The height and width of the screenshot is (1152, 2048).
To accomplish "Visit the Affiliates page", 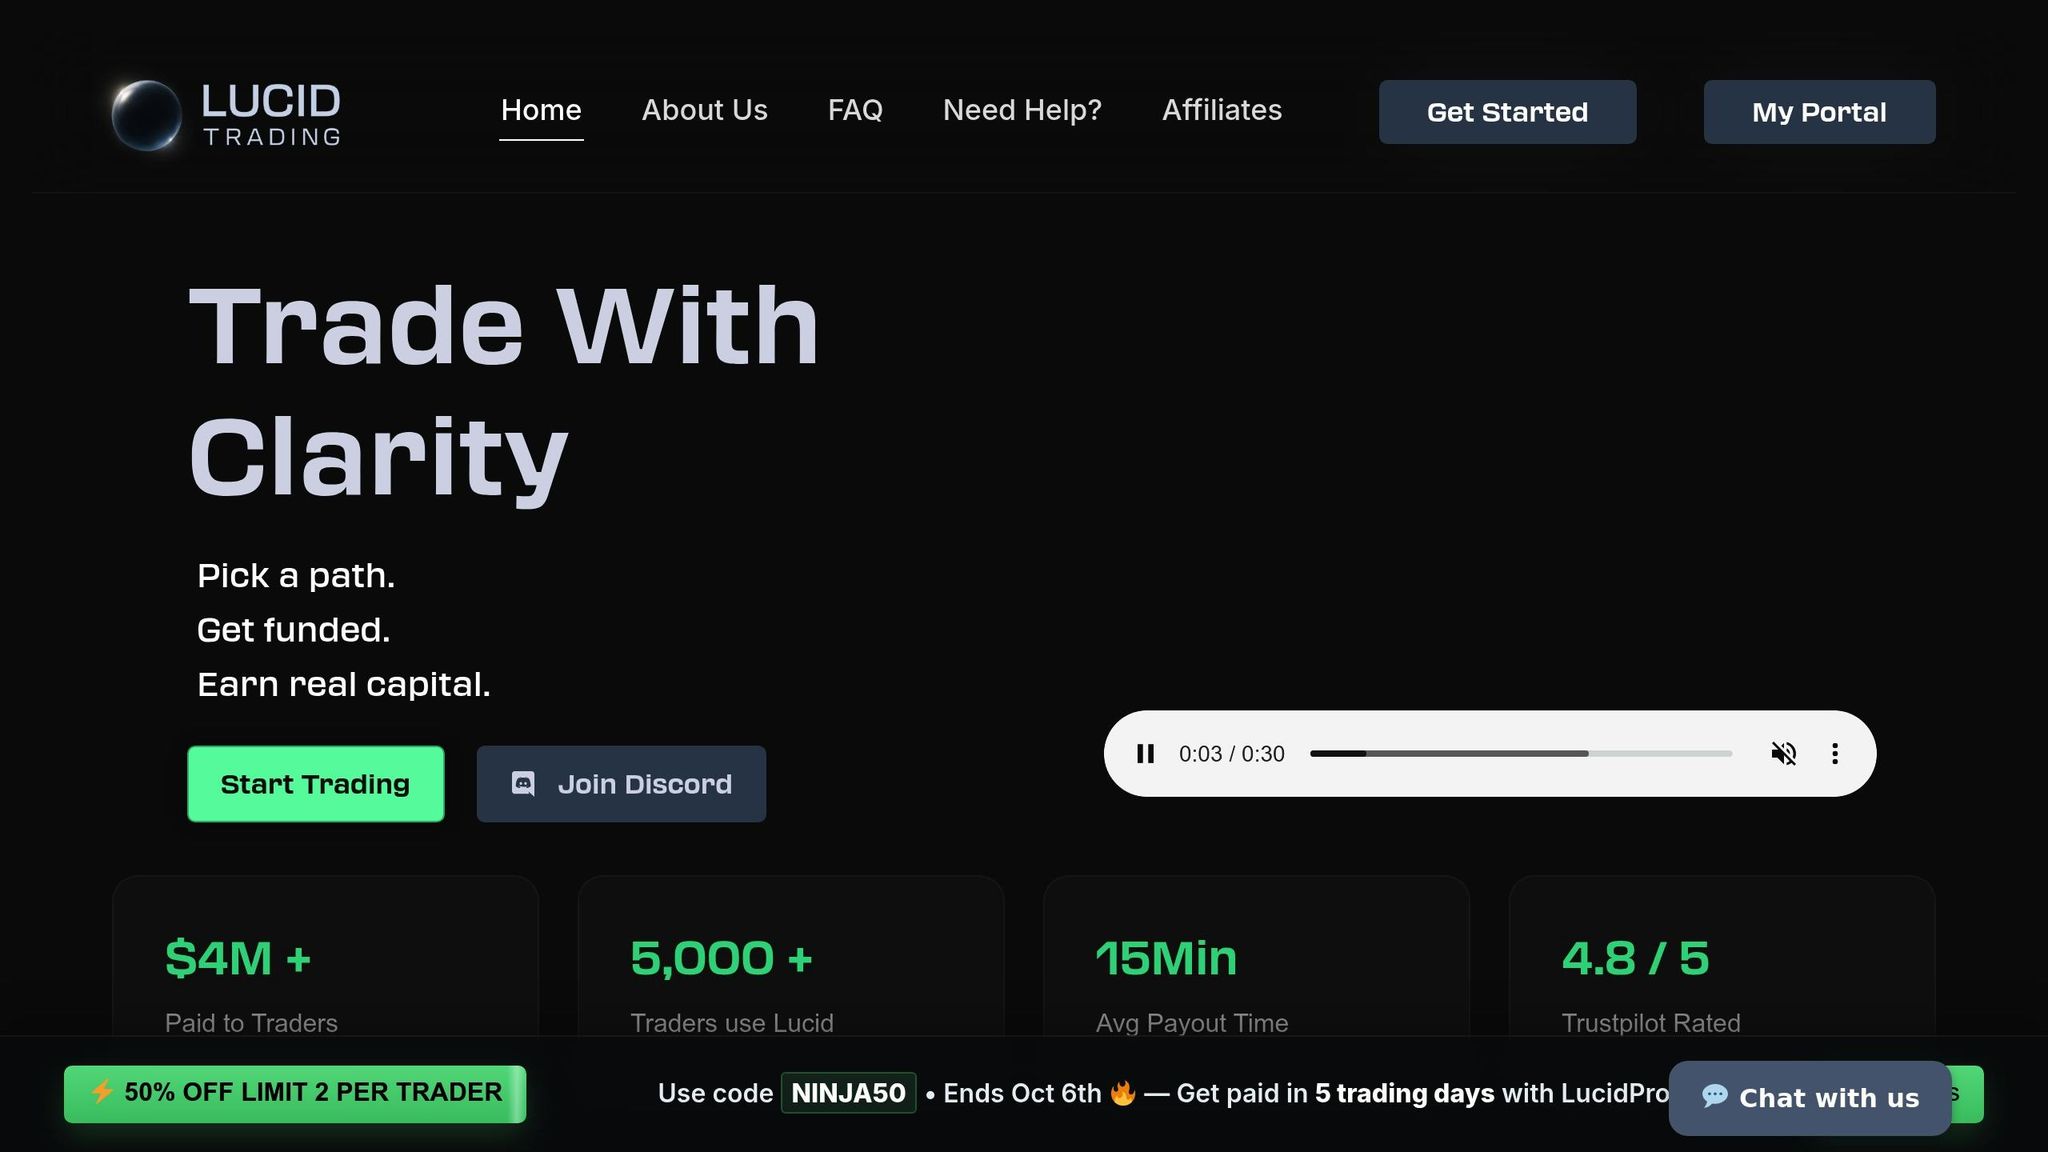I will tap(1222, 111).
